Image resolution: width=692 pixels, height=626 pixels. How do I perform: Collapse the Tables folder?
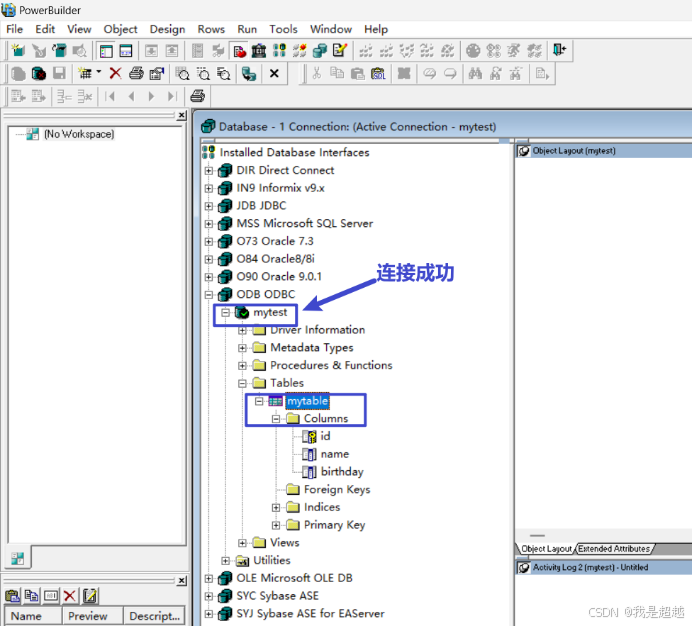click(x=242, y=383)
